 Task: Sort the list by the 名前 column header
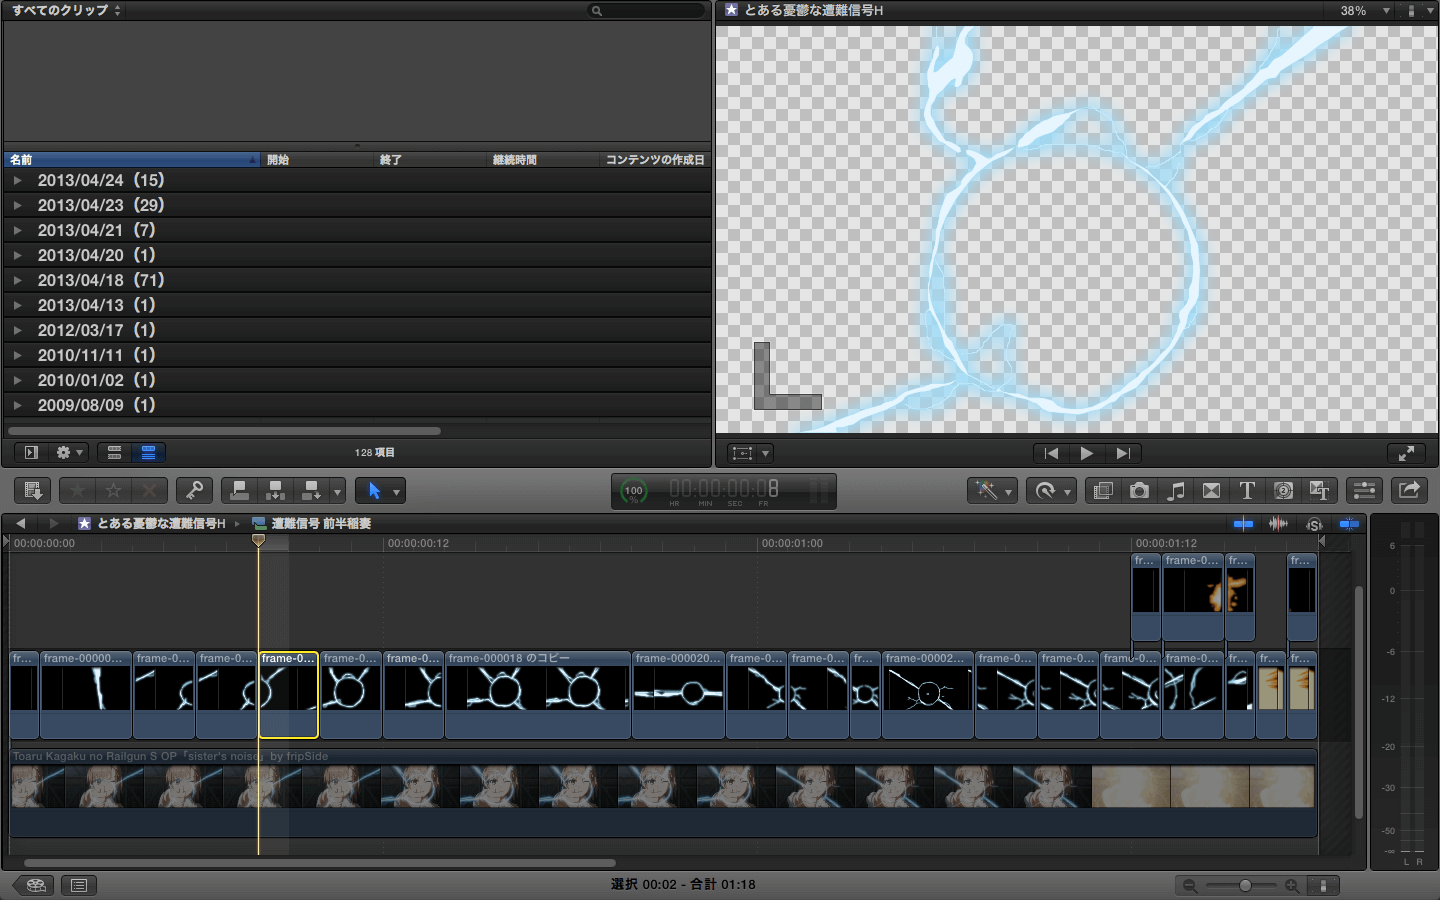tap(132, 159)
